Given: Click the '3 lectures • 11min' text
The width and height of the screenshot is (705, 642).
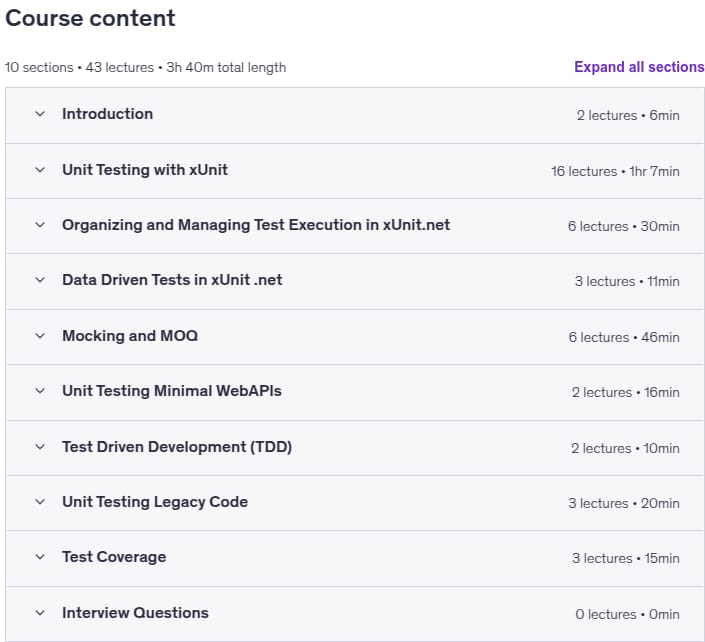Looking at the screenshot, I should tap(627, 281).
